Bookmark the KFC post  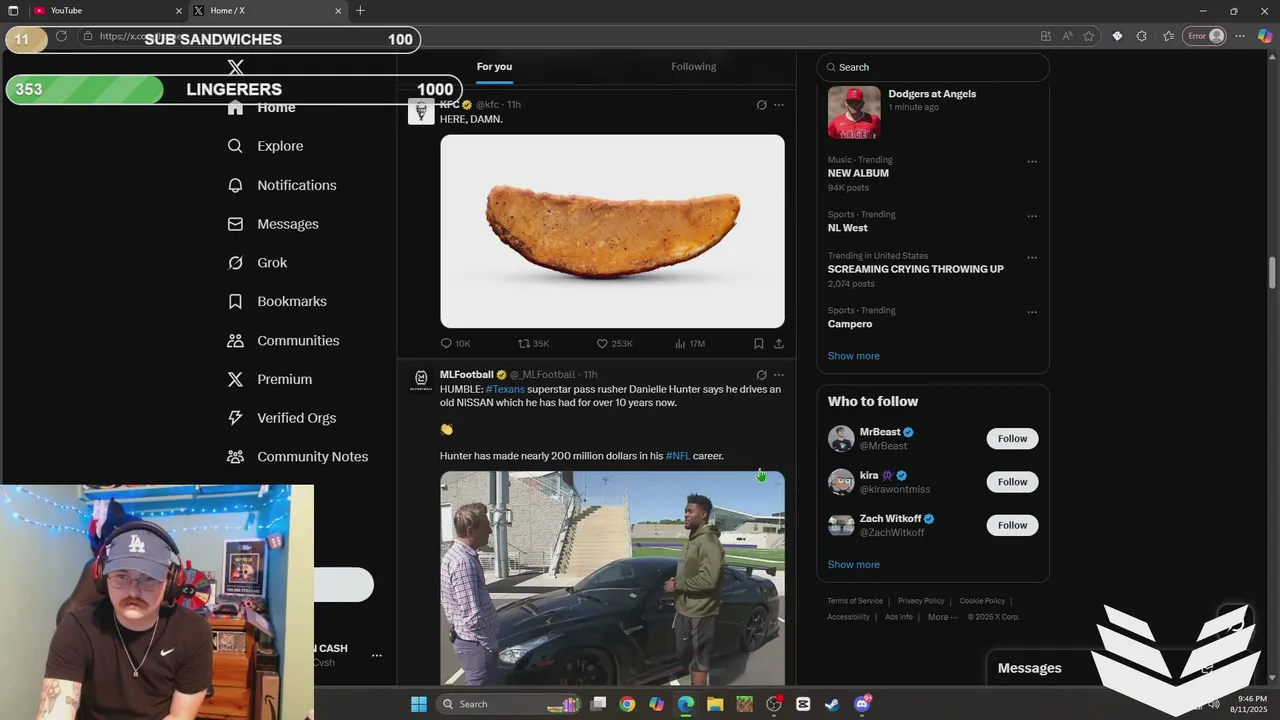pos(759,343)
